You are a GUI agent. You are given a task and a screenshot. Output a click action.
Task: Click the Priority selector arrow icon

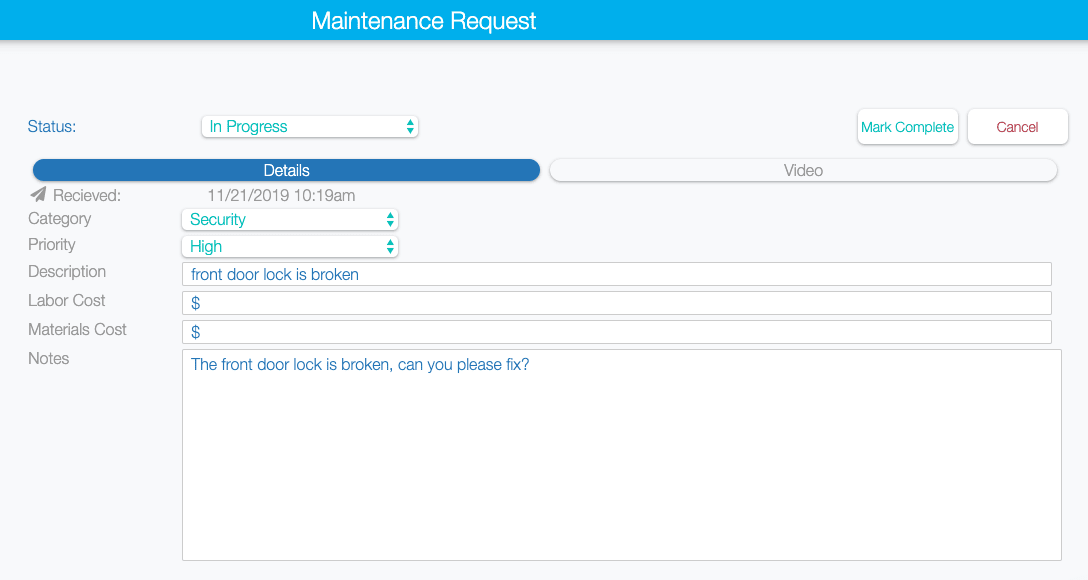pyautogui.click(x=389, y=246)
